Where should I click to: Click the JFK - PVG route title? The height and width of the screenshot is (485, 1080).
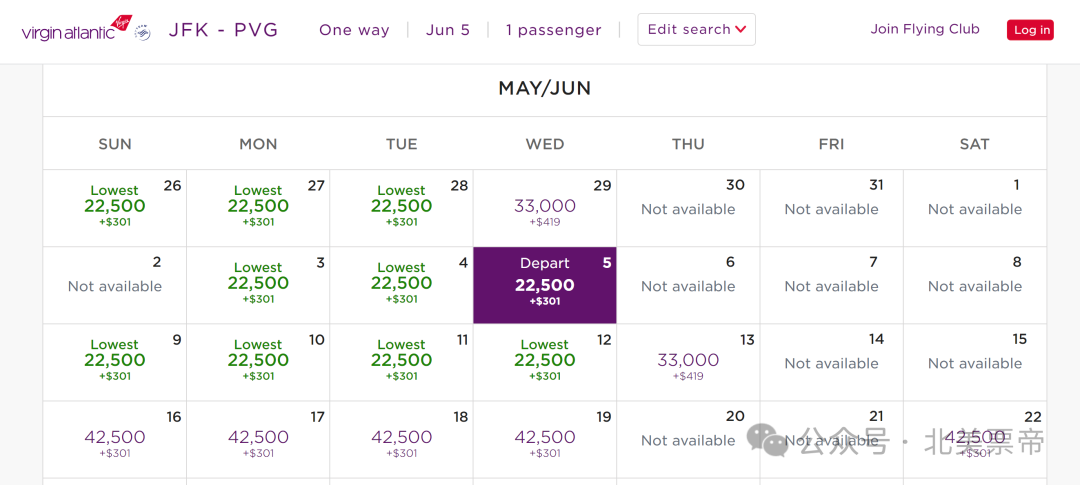coord(223,30)
